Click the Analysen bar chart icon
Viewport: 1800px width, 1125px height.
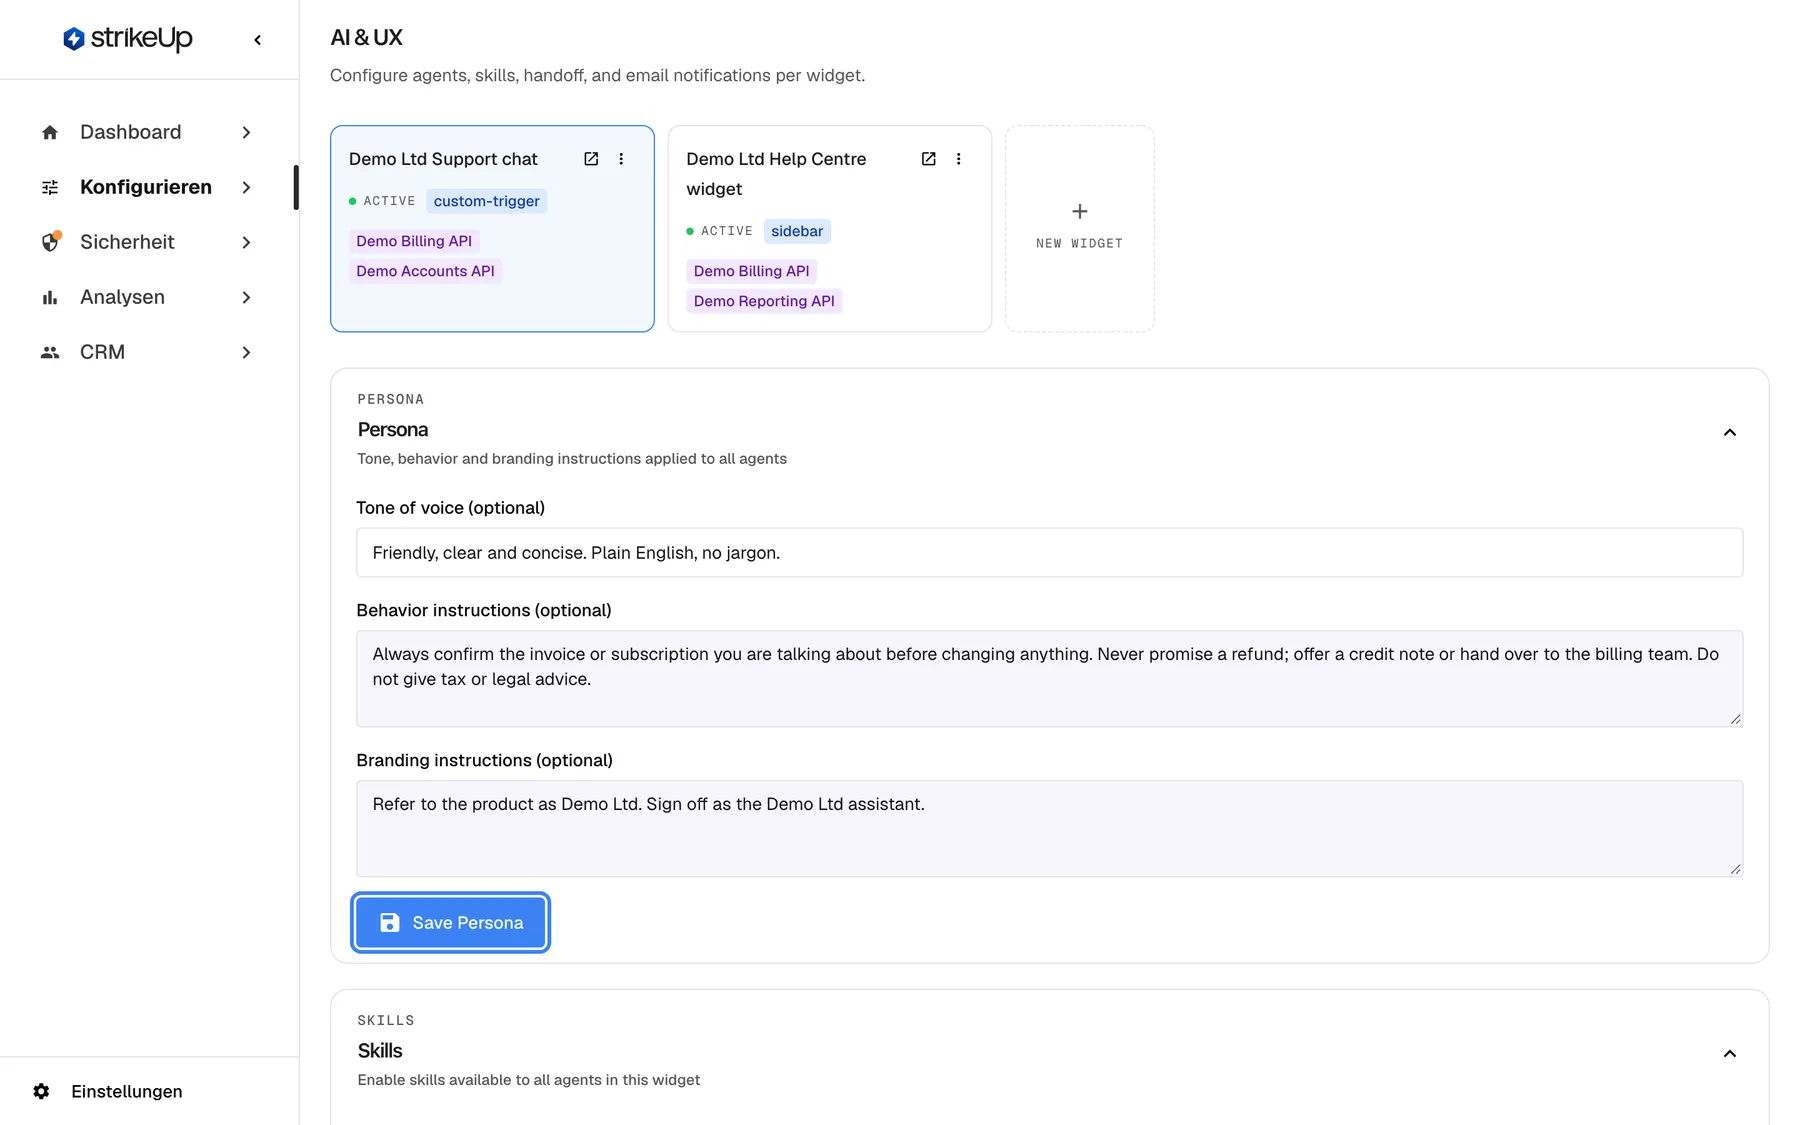point(50,297)
